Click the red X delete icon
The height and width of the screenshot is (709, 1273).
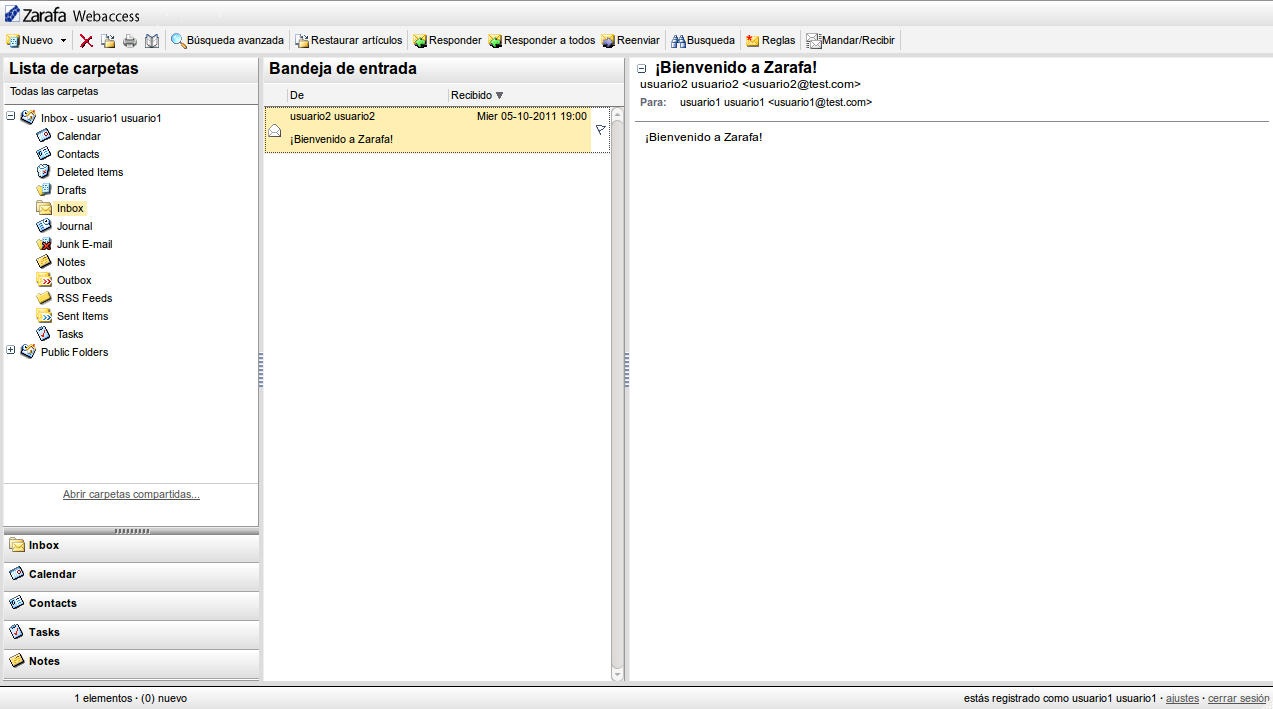pos(87,41)
